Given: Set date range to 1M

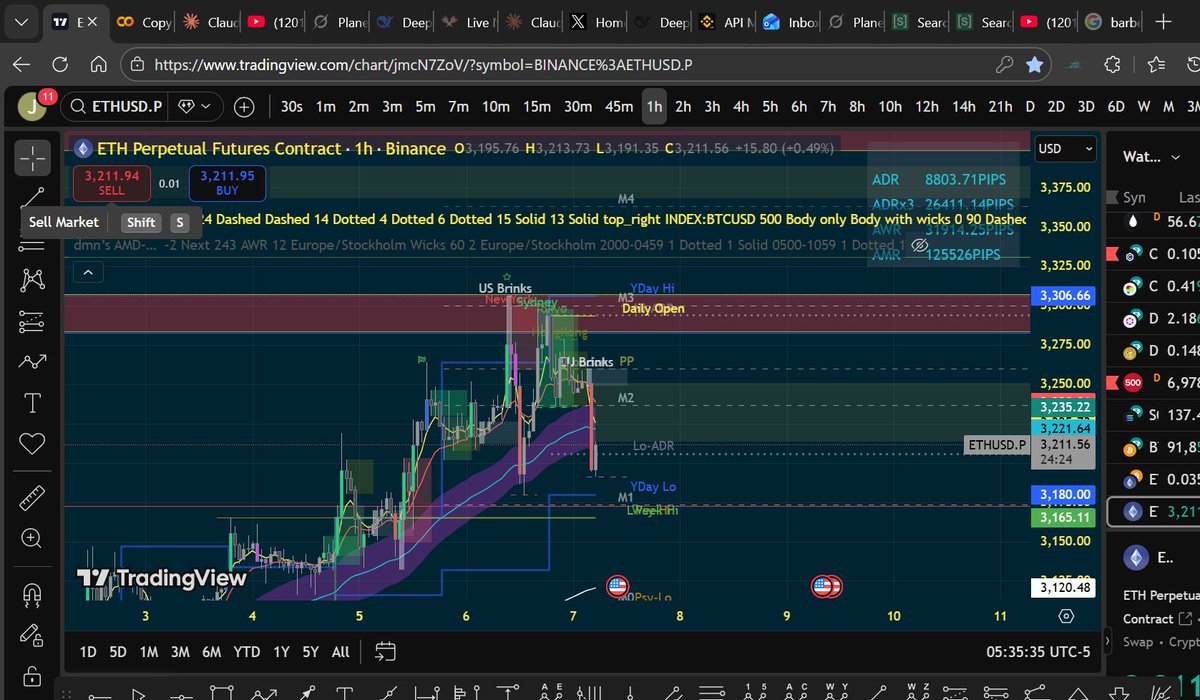Looking at the screenshot, I should tap(149, 652).
